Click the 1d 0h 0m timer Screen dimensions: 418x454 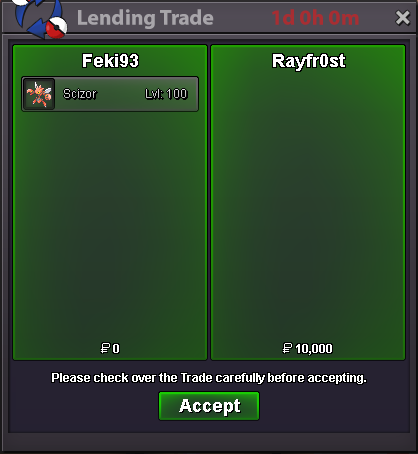click(x=315, y=18)
